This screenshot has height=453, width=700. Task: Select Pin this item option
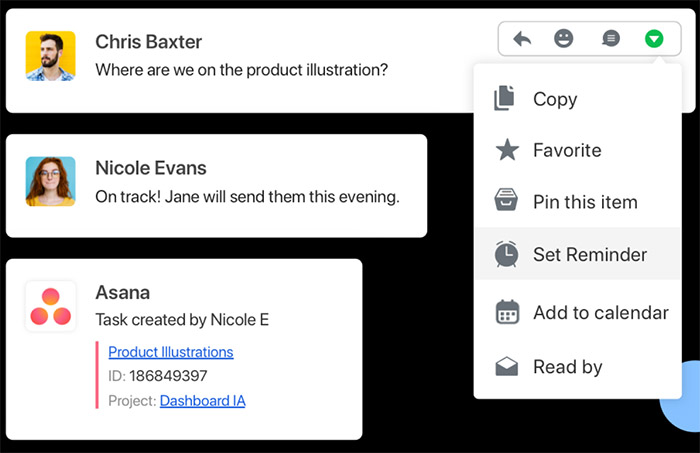585,202
